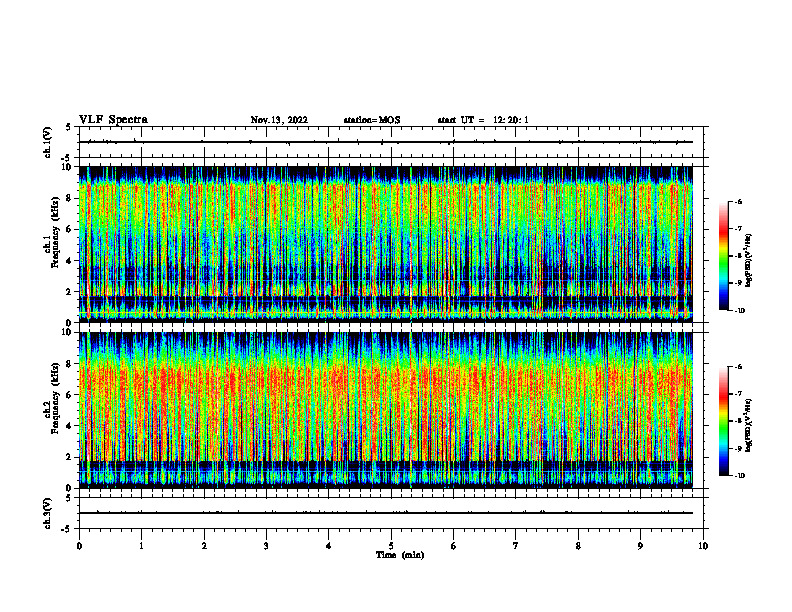Click ch.2 frequency axis tick "6"

70,395
